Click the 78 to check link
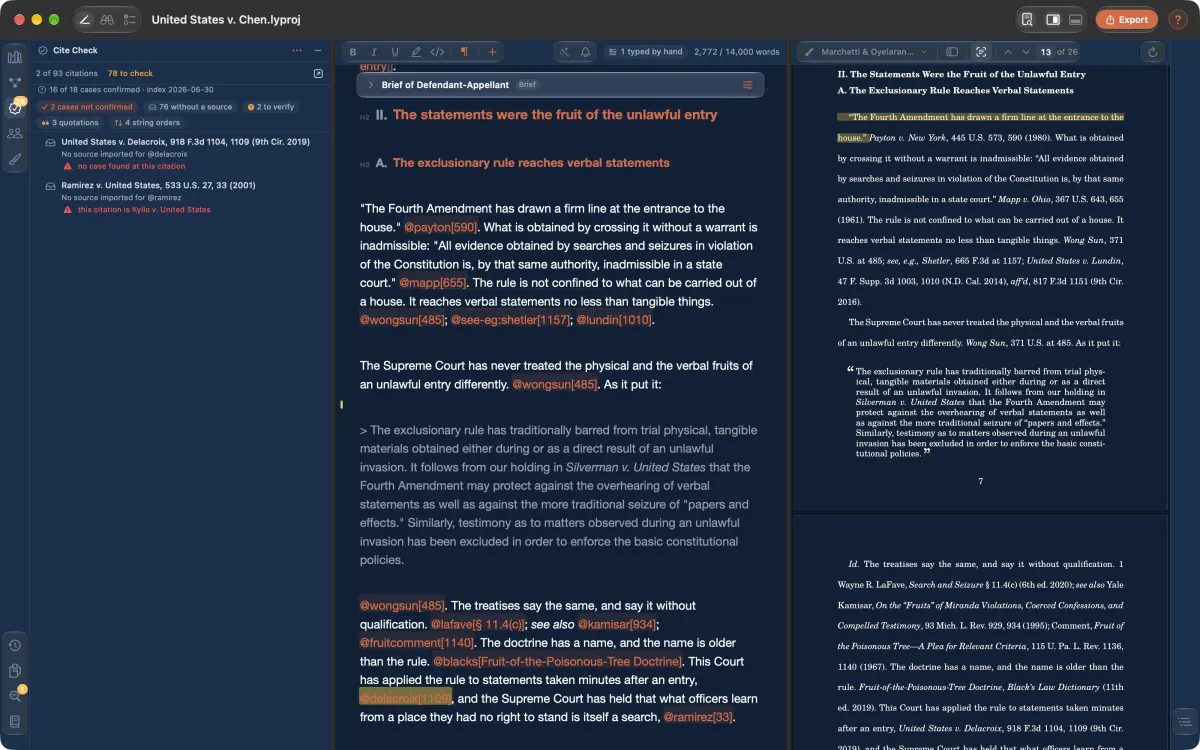 [x=130, y=73]
